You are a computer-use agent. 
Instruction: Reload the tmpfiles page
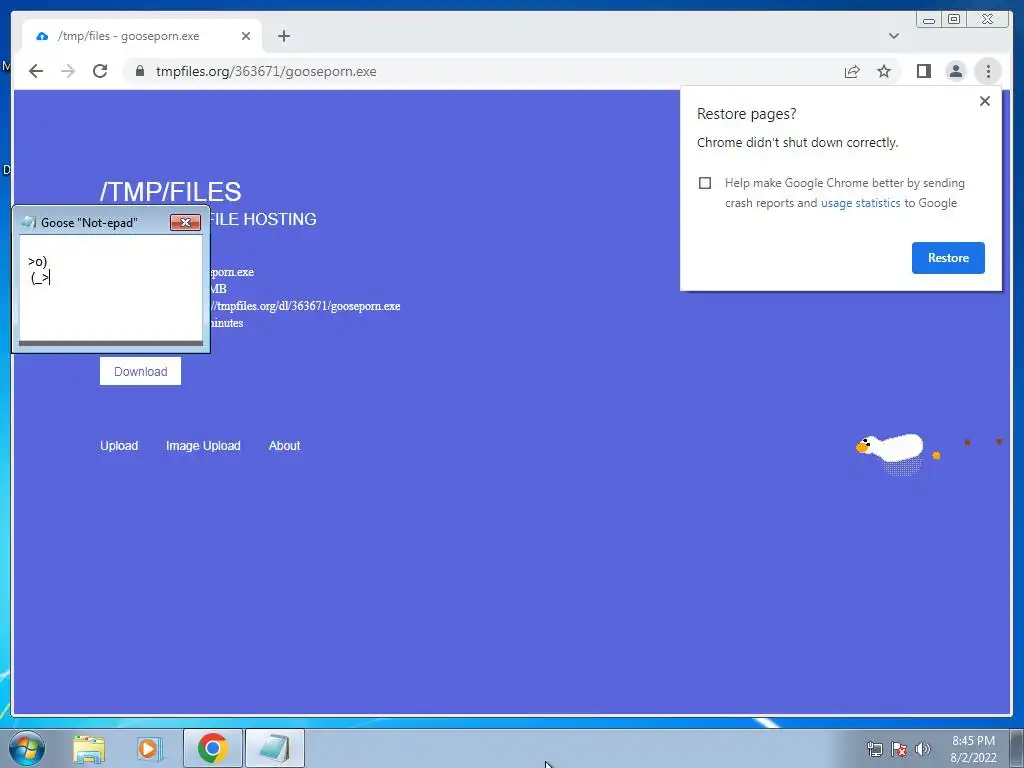[100, 71]
